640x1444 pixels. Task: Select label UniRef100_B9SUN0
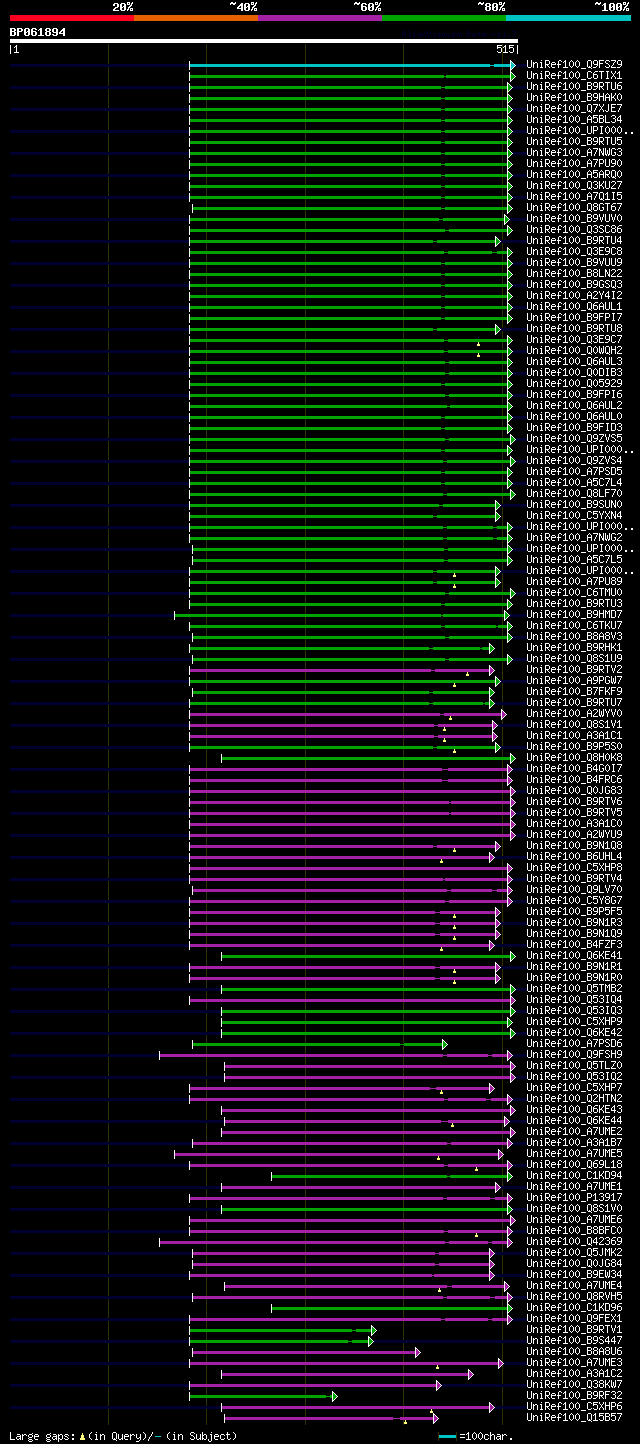click(574, 505)
